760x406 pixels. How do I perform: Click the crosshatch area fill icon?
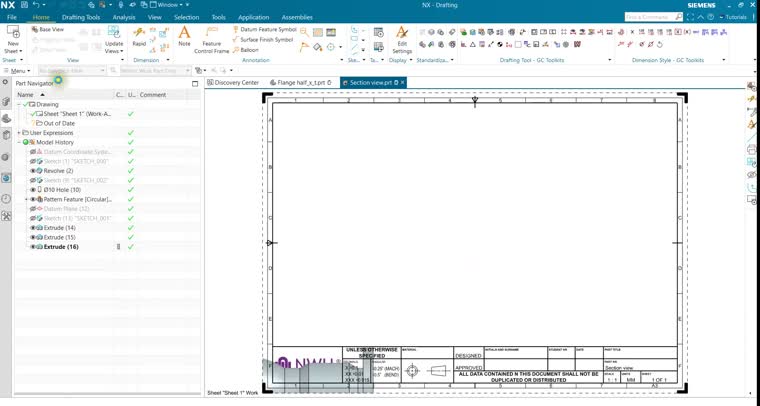[x=317, y=32]
